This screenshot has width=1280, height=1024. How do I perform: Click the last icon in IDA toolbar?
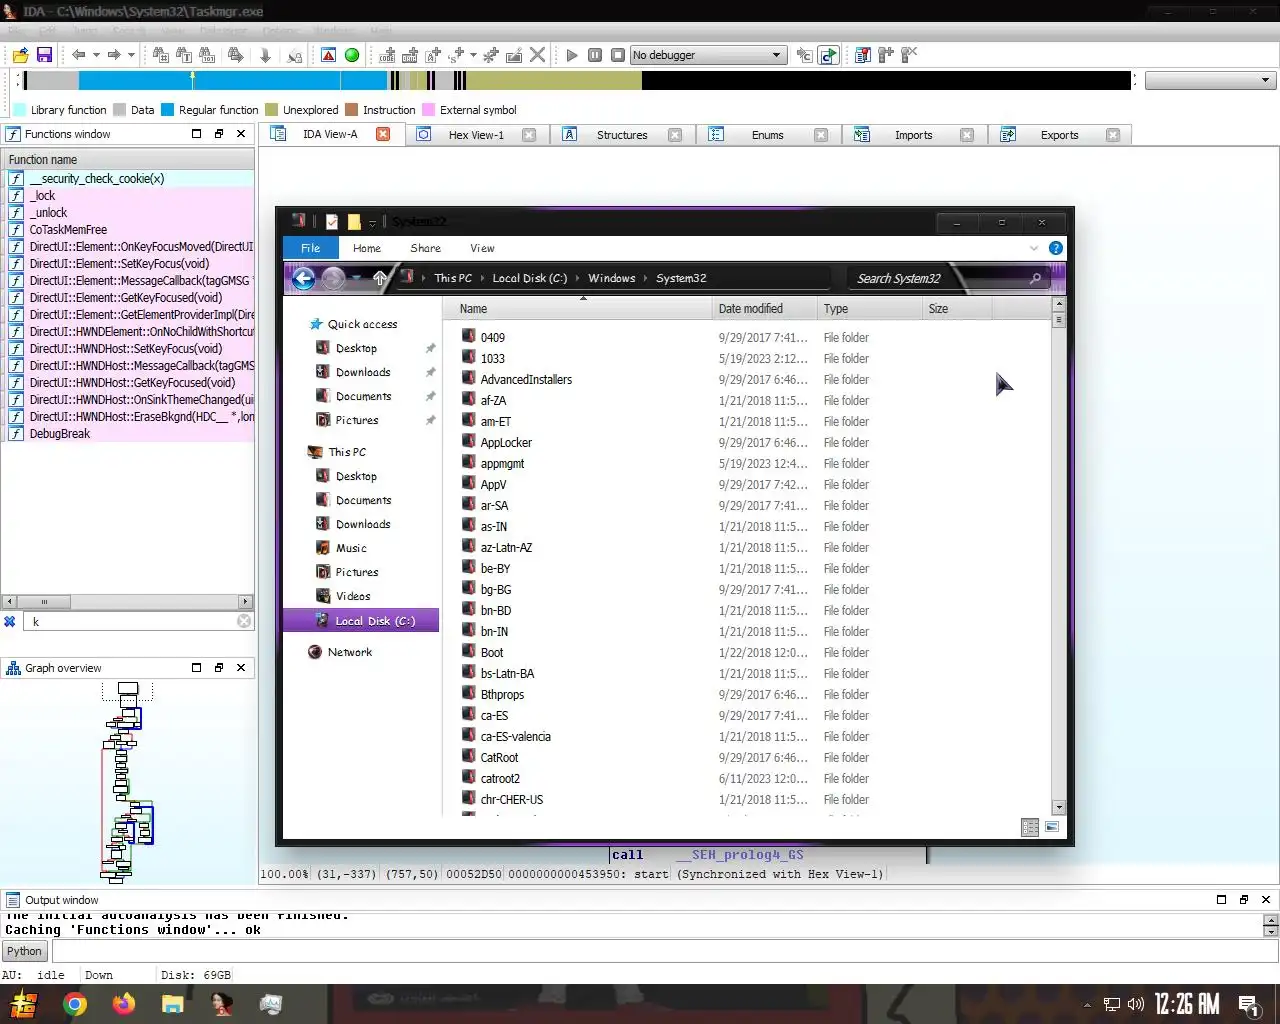909,55
